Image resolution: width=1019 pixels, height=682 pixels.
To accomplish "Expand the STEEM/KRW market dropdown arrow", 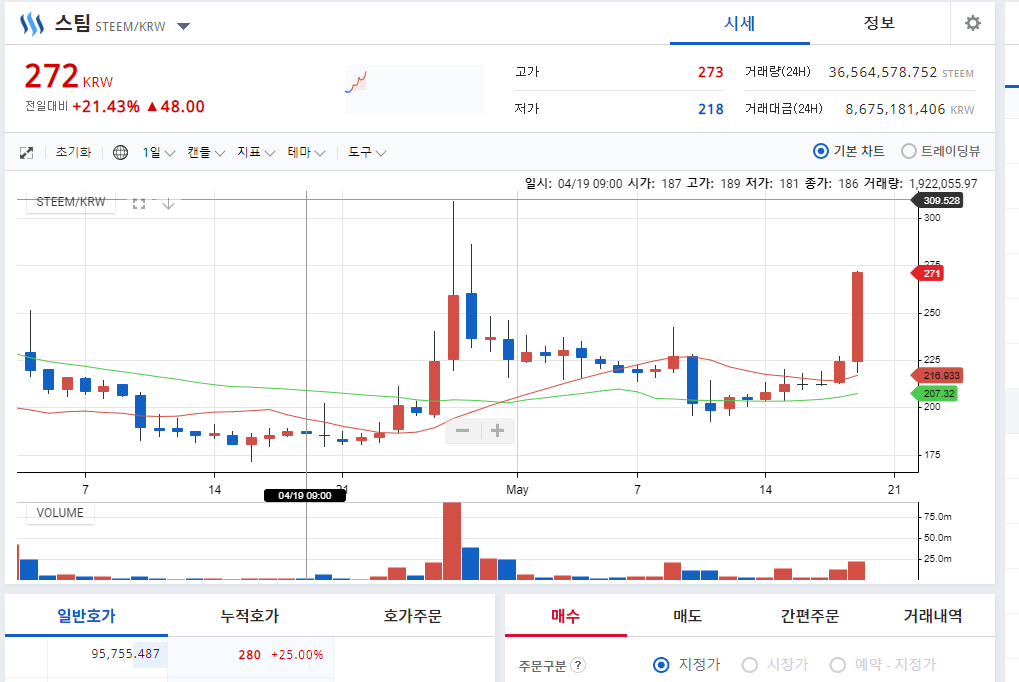I will tap(183, 27).
